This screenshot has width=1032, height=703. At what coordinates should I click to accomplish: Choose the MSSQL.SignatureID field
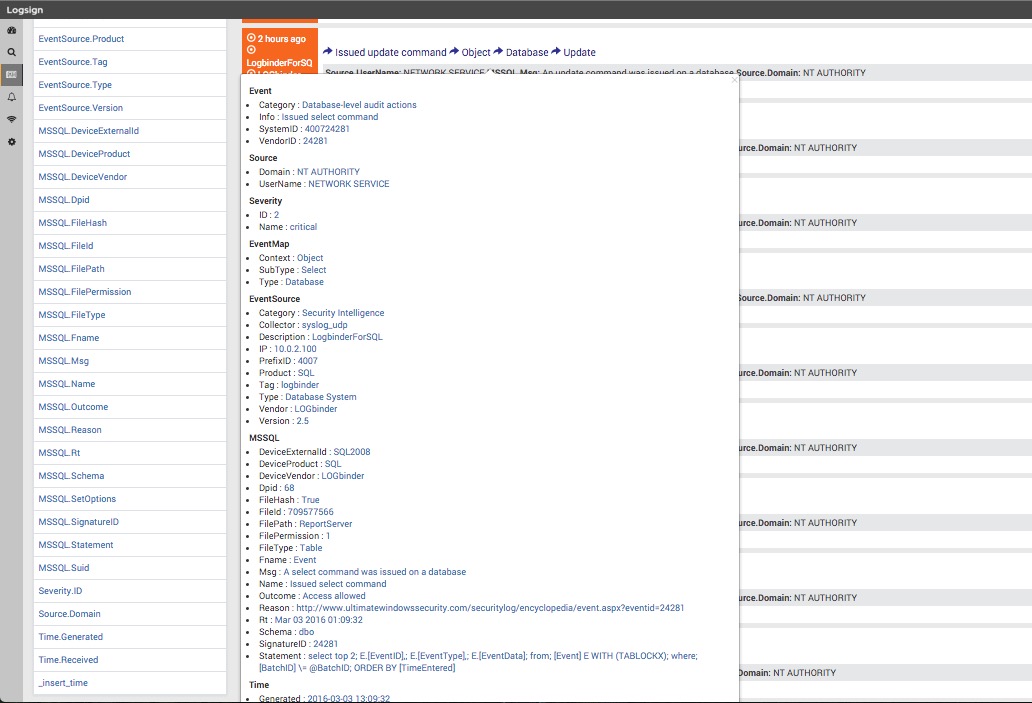(130, 523)
